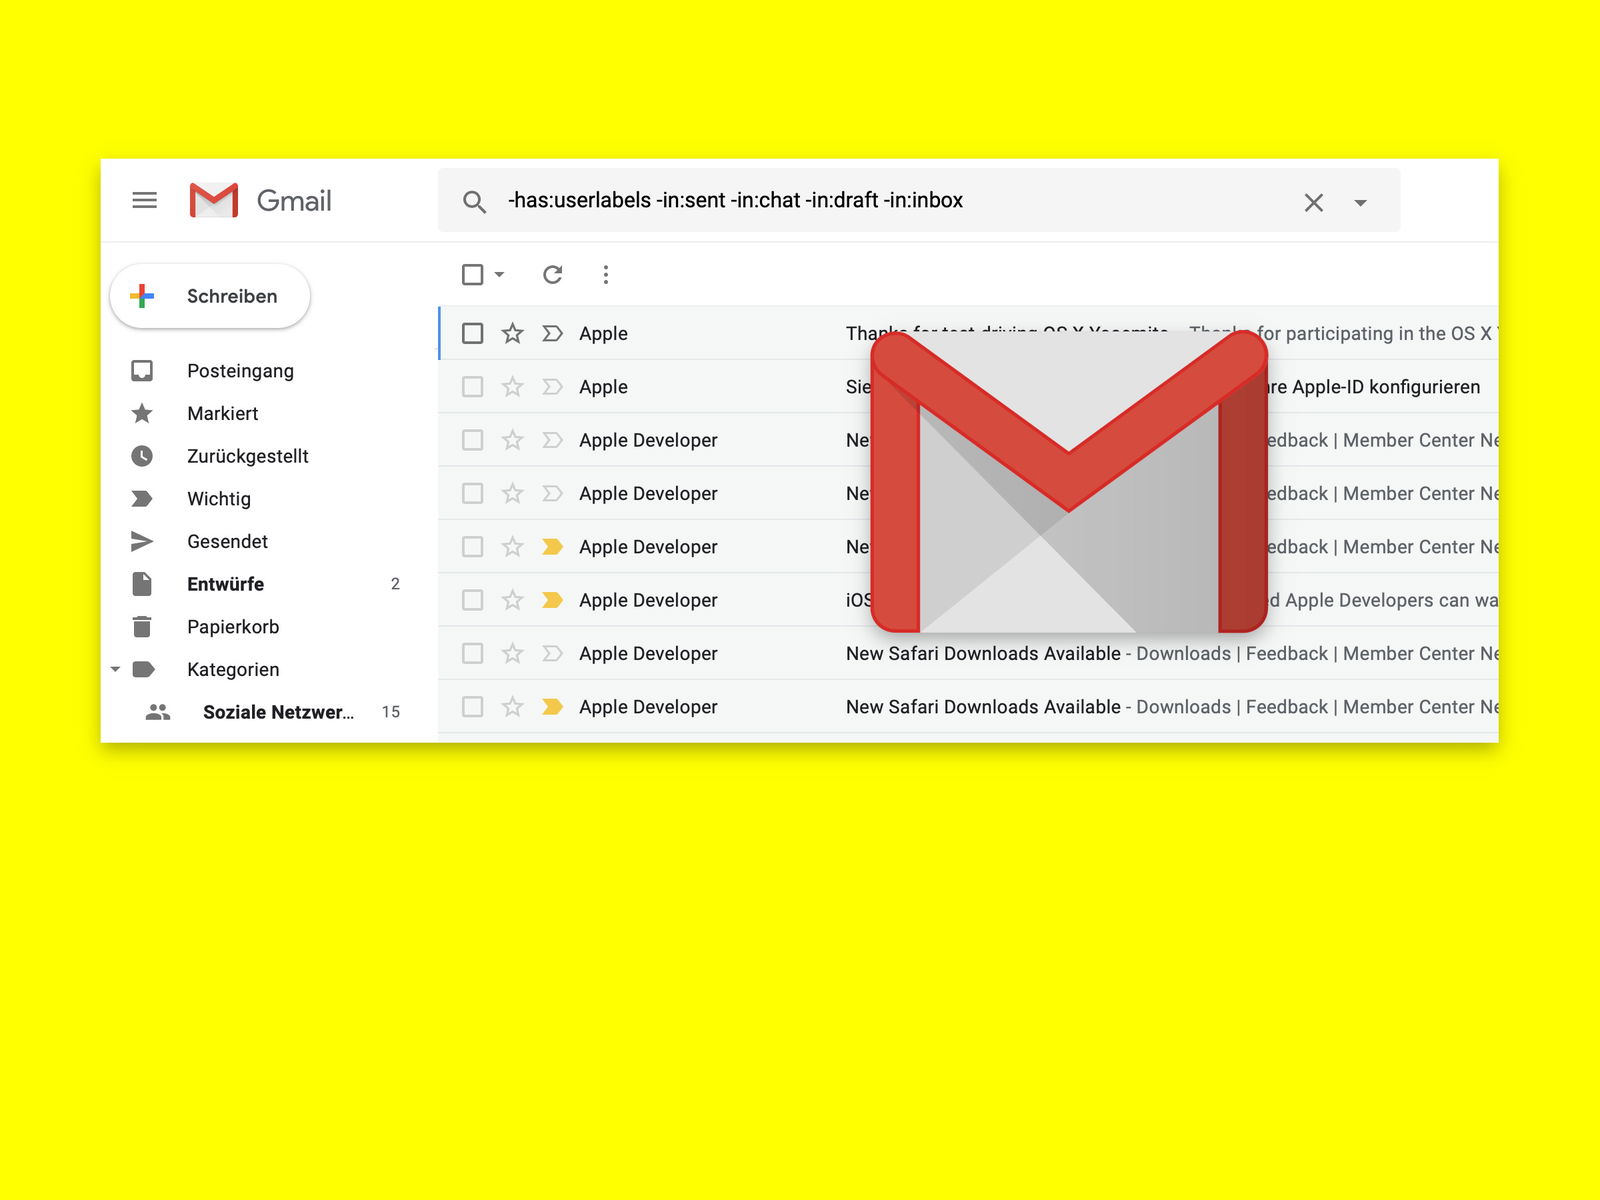Click the Posteingang inbox icon
This screenshot has height=1200, width=1600.
click(142, 371)
